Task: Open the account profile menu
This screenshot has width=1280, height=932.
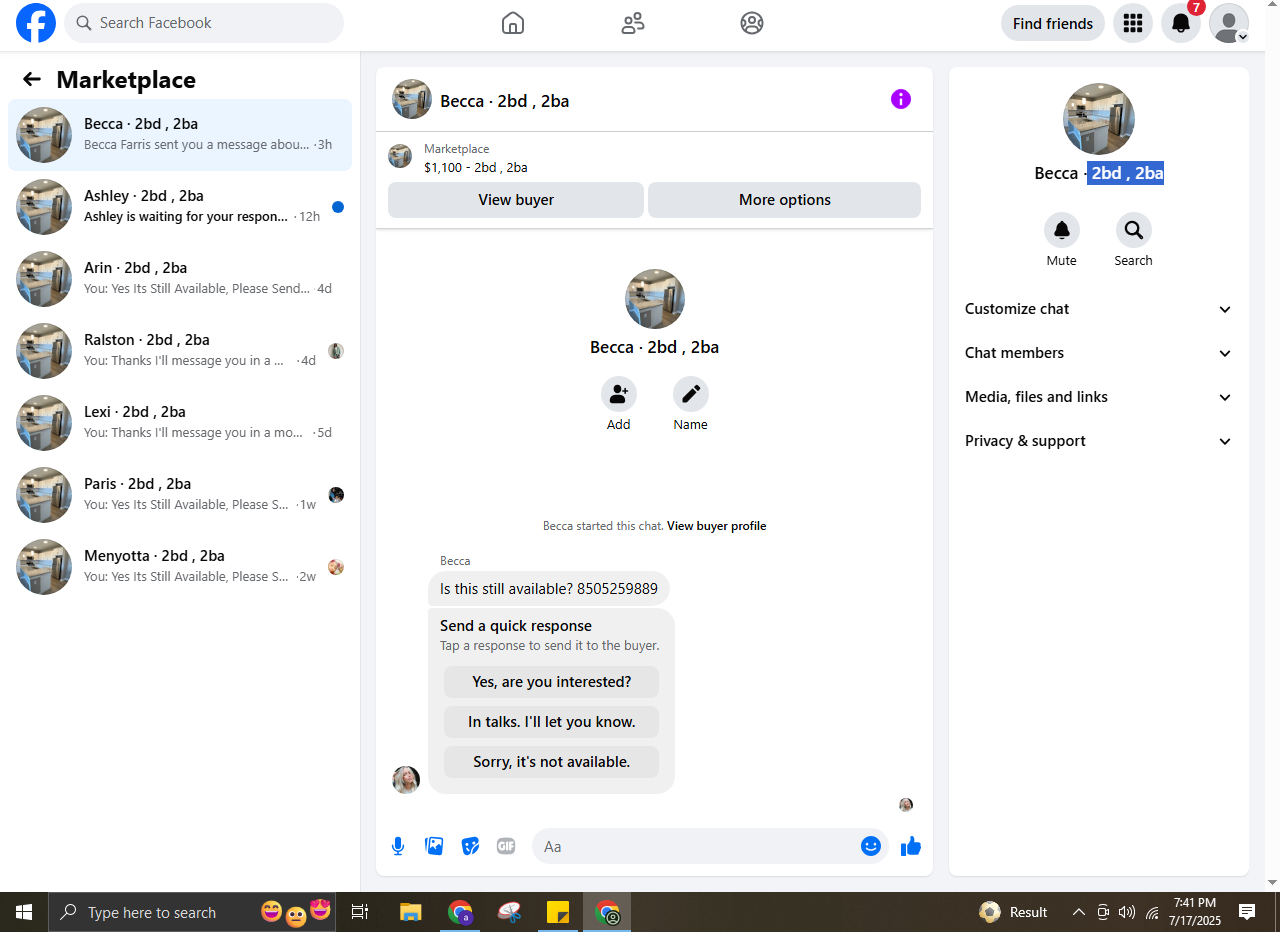Action: pos(1229,23)
